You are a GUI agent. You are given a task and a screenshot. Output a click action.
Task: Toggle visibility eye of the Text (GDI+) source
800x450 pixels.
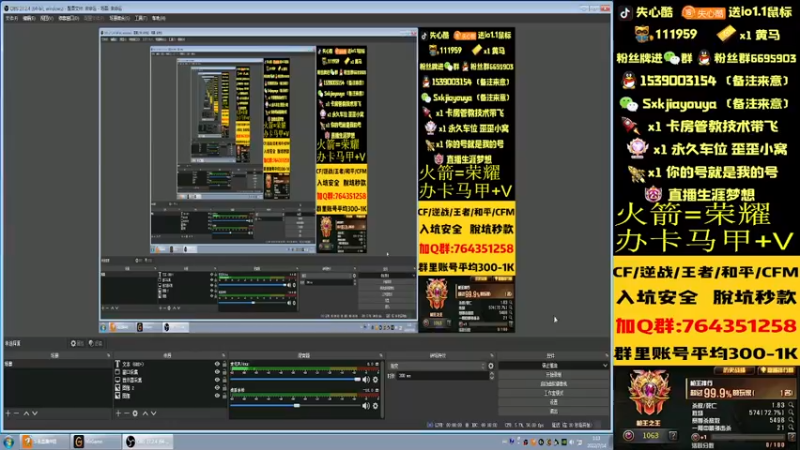[x=217, y=364]
